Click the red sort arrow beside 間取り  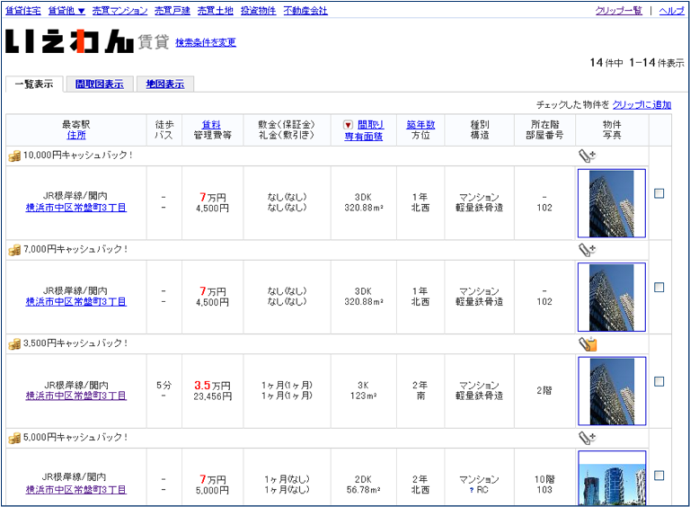347,125
